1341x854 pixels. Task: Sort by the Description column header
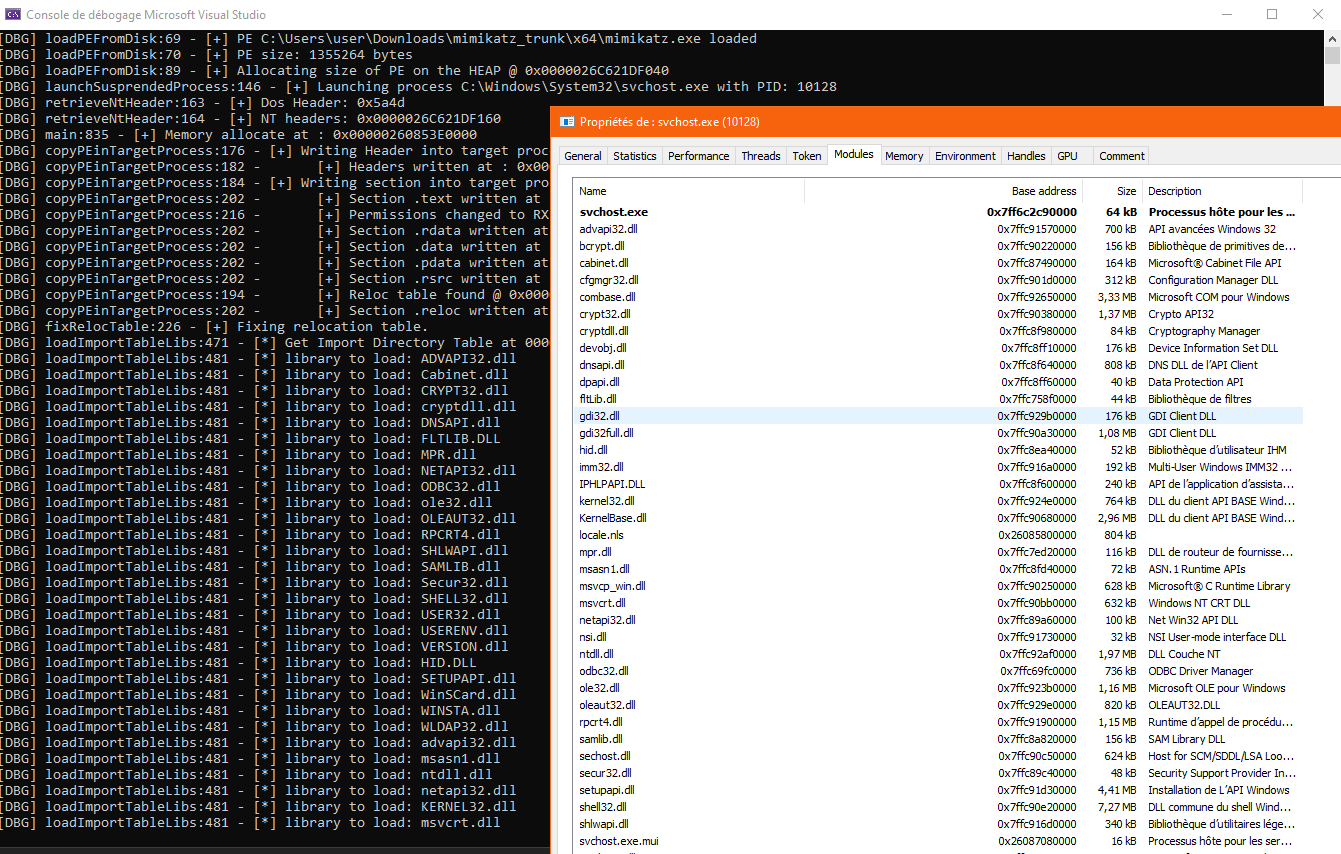(1222, 191)
